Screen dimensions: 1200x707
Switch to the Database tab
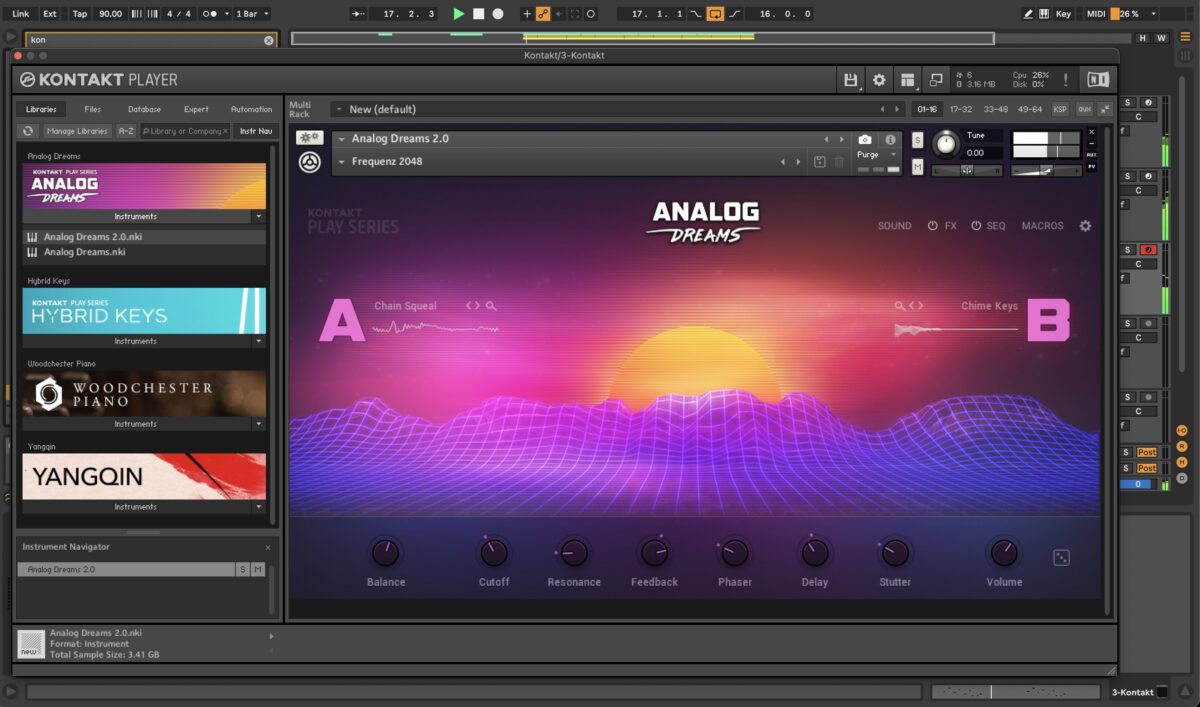tap(144, 109)
